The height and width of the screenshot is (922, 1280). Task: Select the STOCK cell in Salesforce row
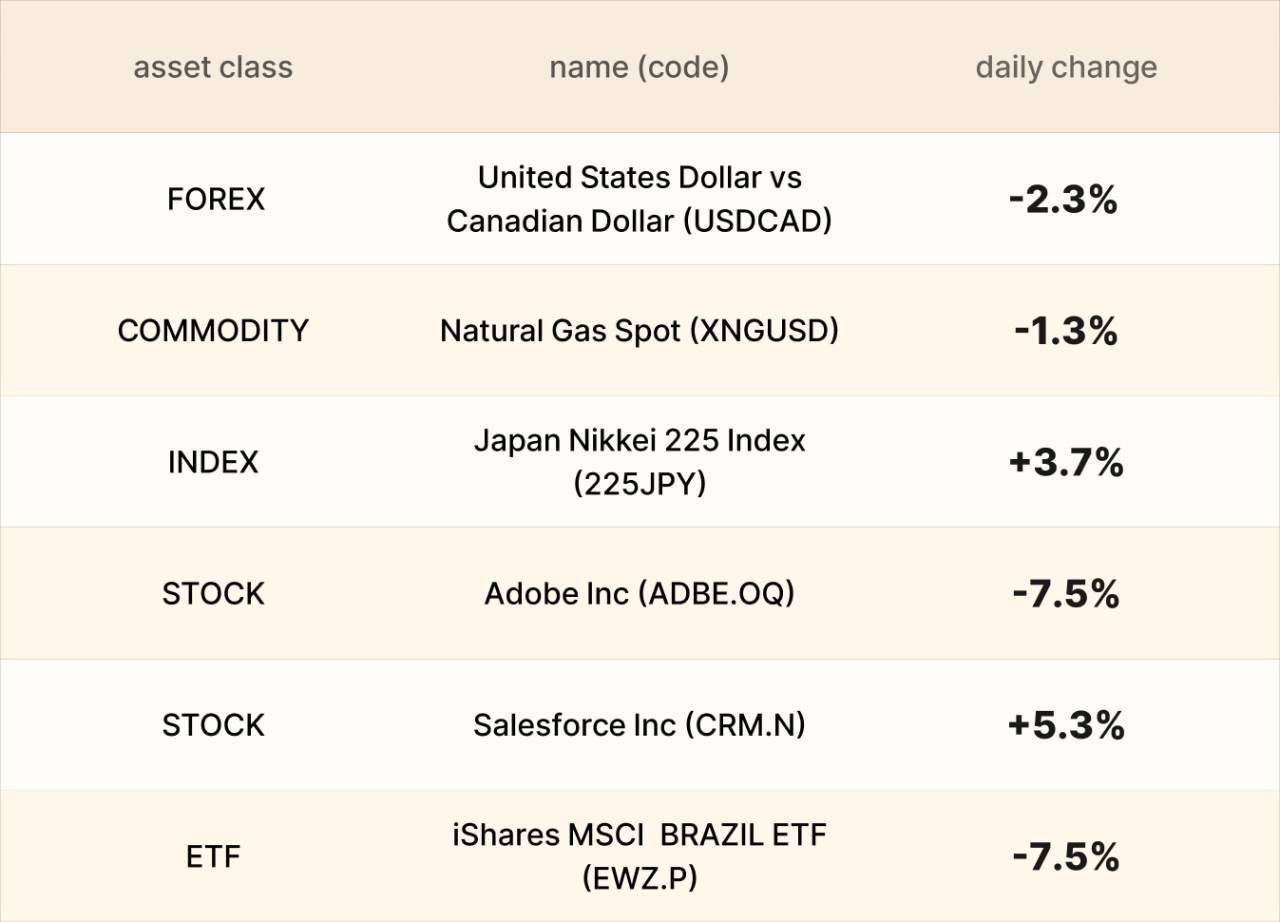[213, 725]
